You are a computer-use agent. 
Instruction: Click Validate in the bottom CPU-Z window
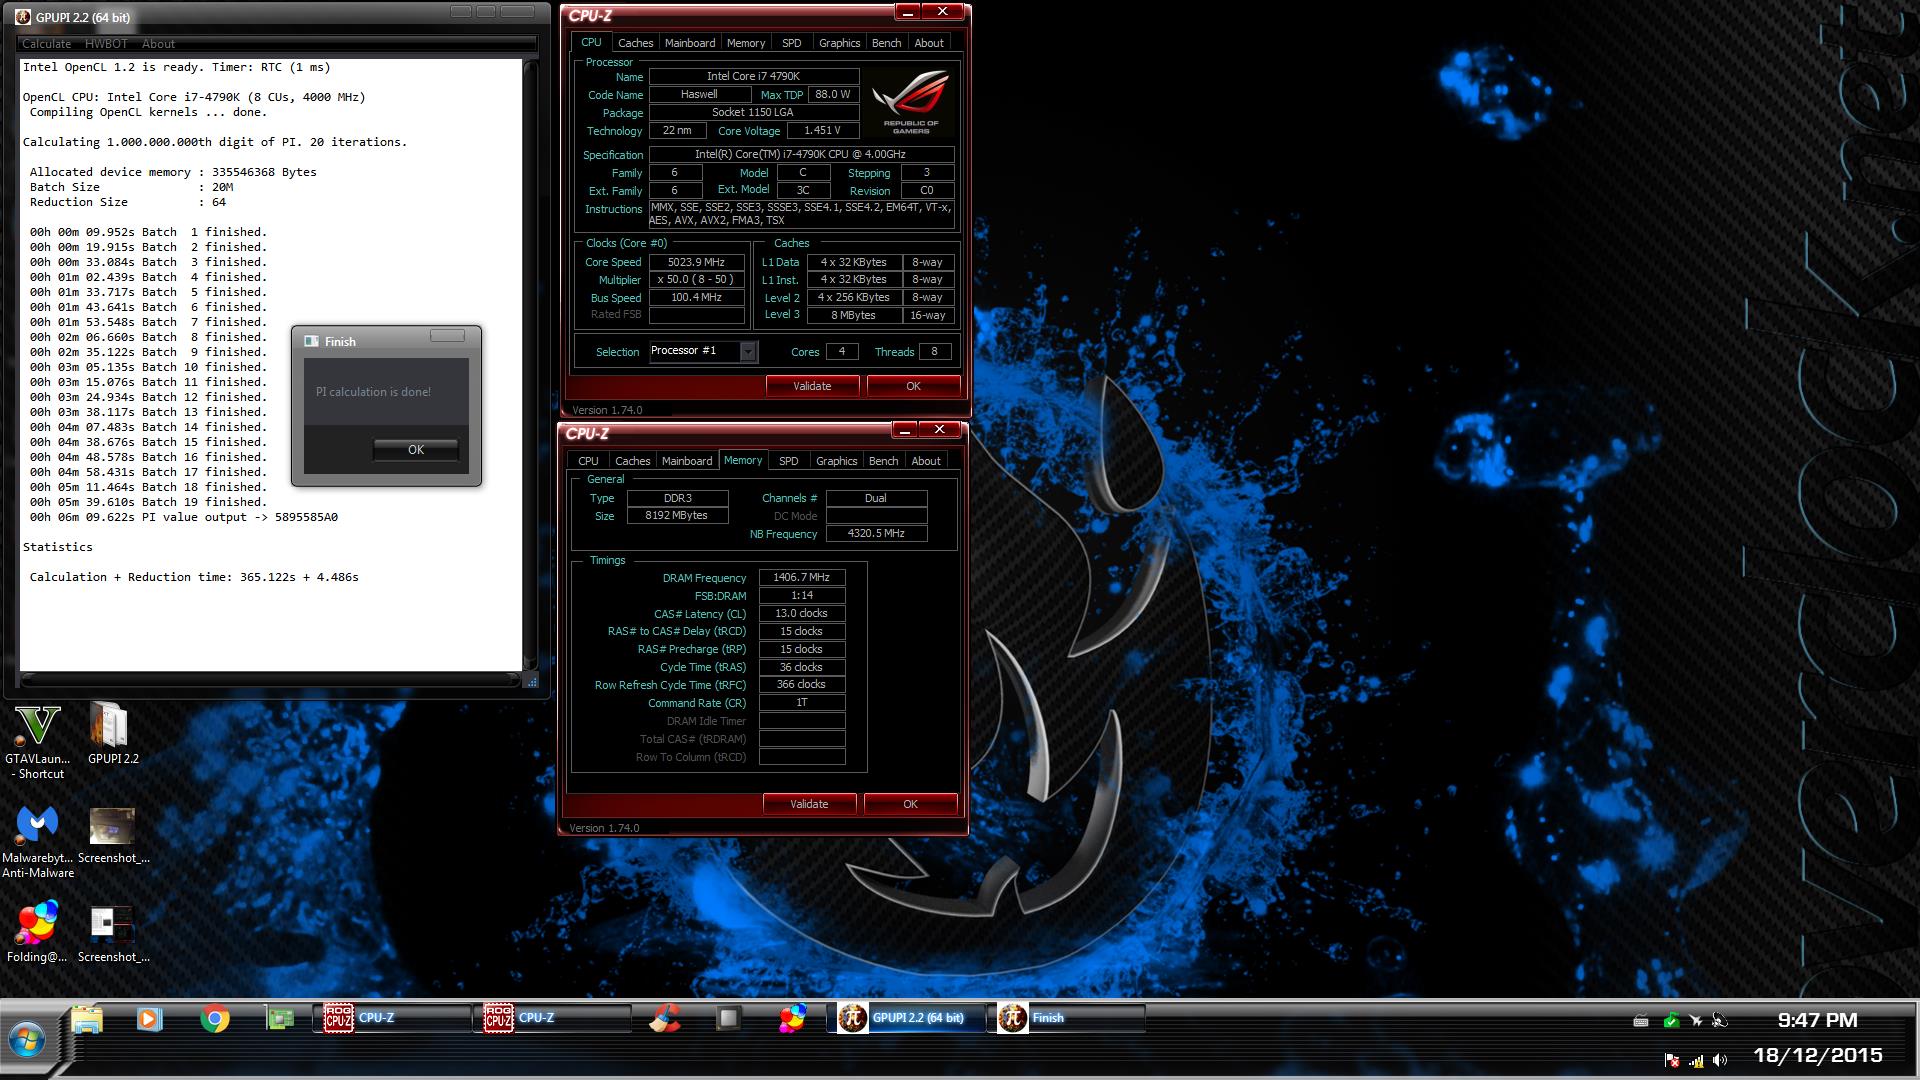click(x=809, y=804)
